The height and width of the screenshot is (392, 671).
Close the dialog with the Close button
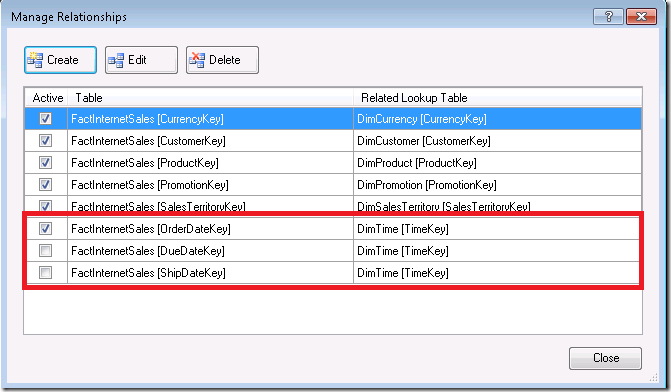coord(605,358)
